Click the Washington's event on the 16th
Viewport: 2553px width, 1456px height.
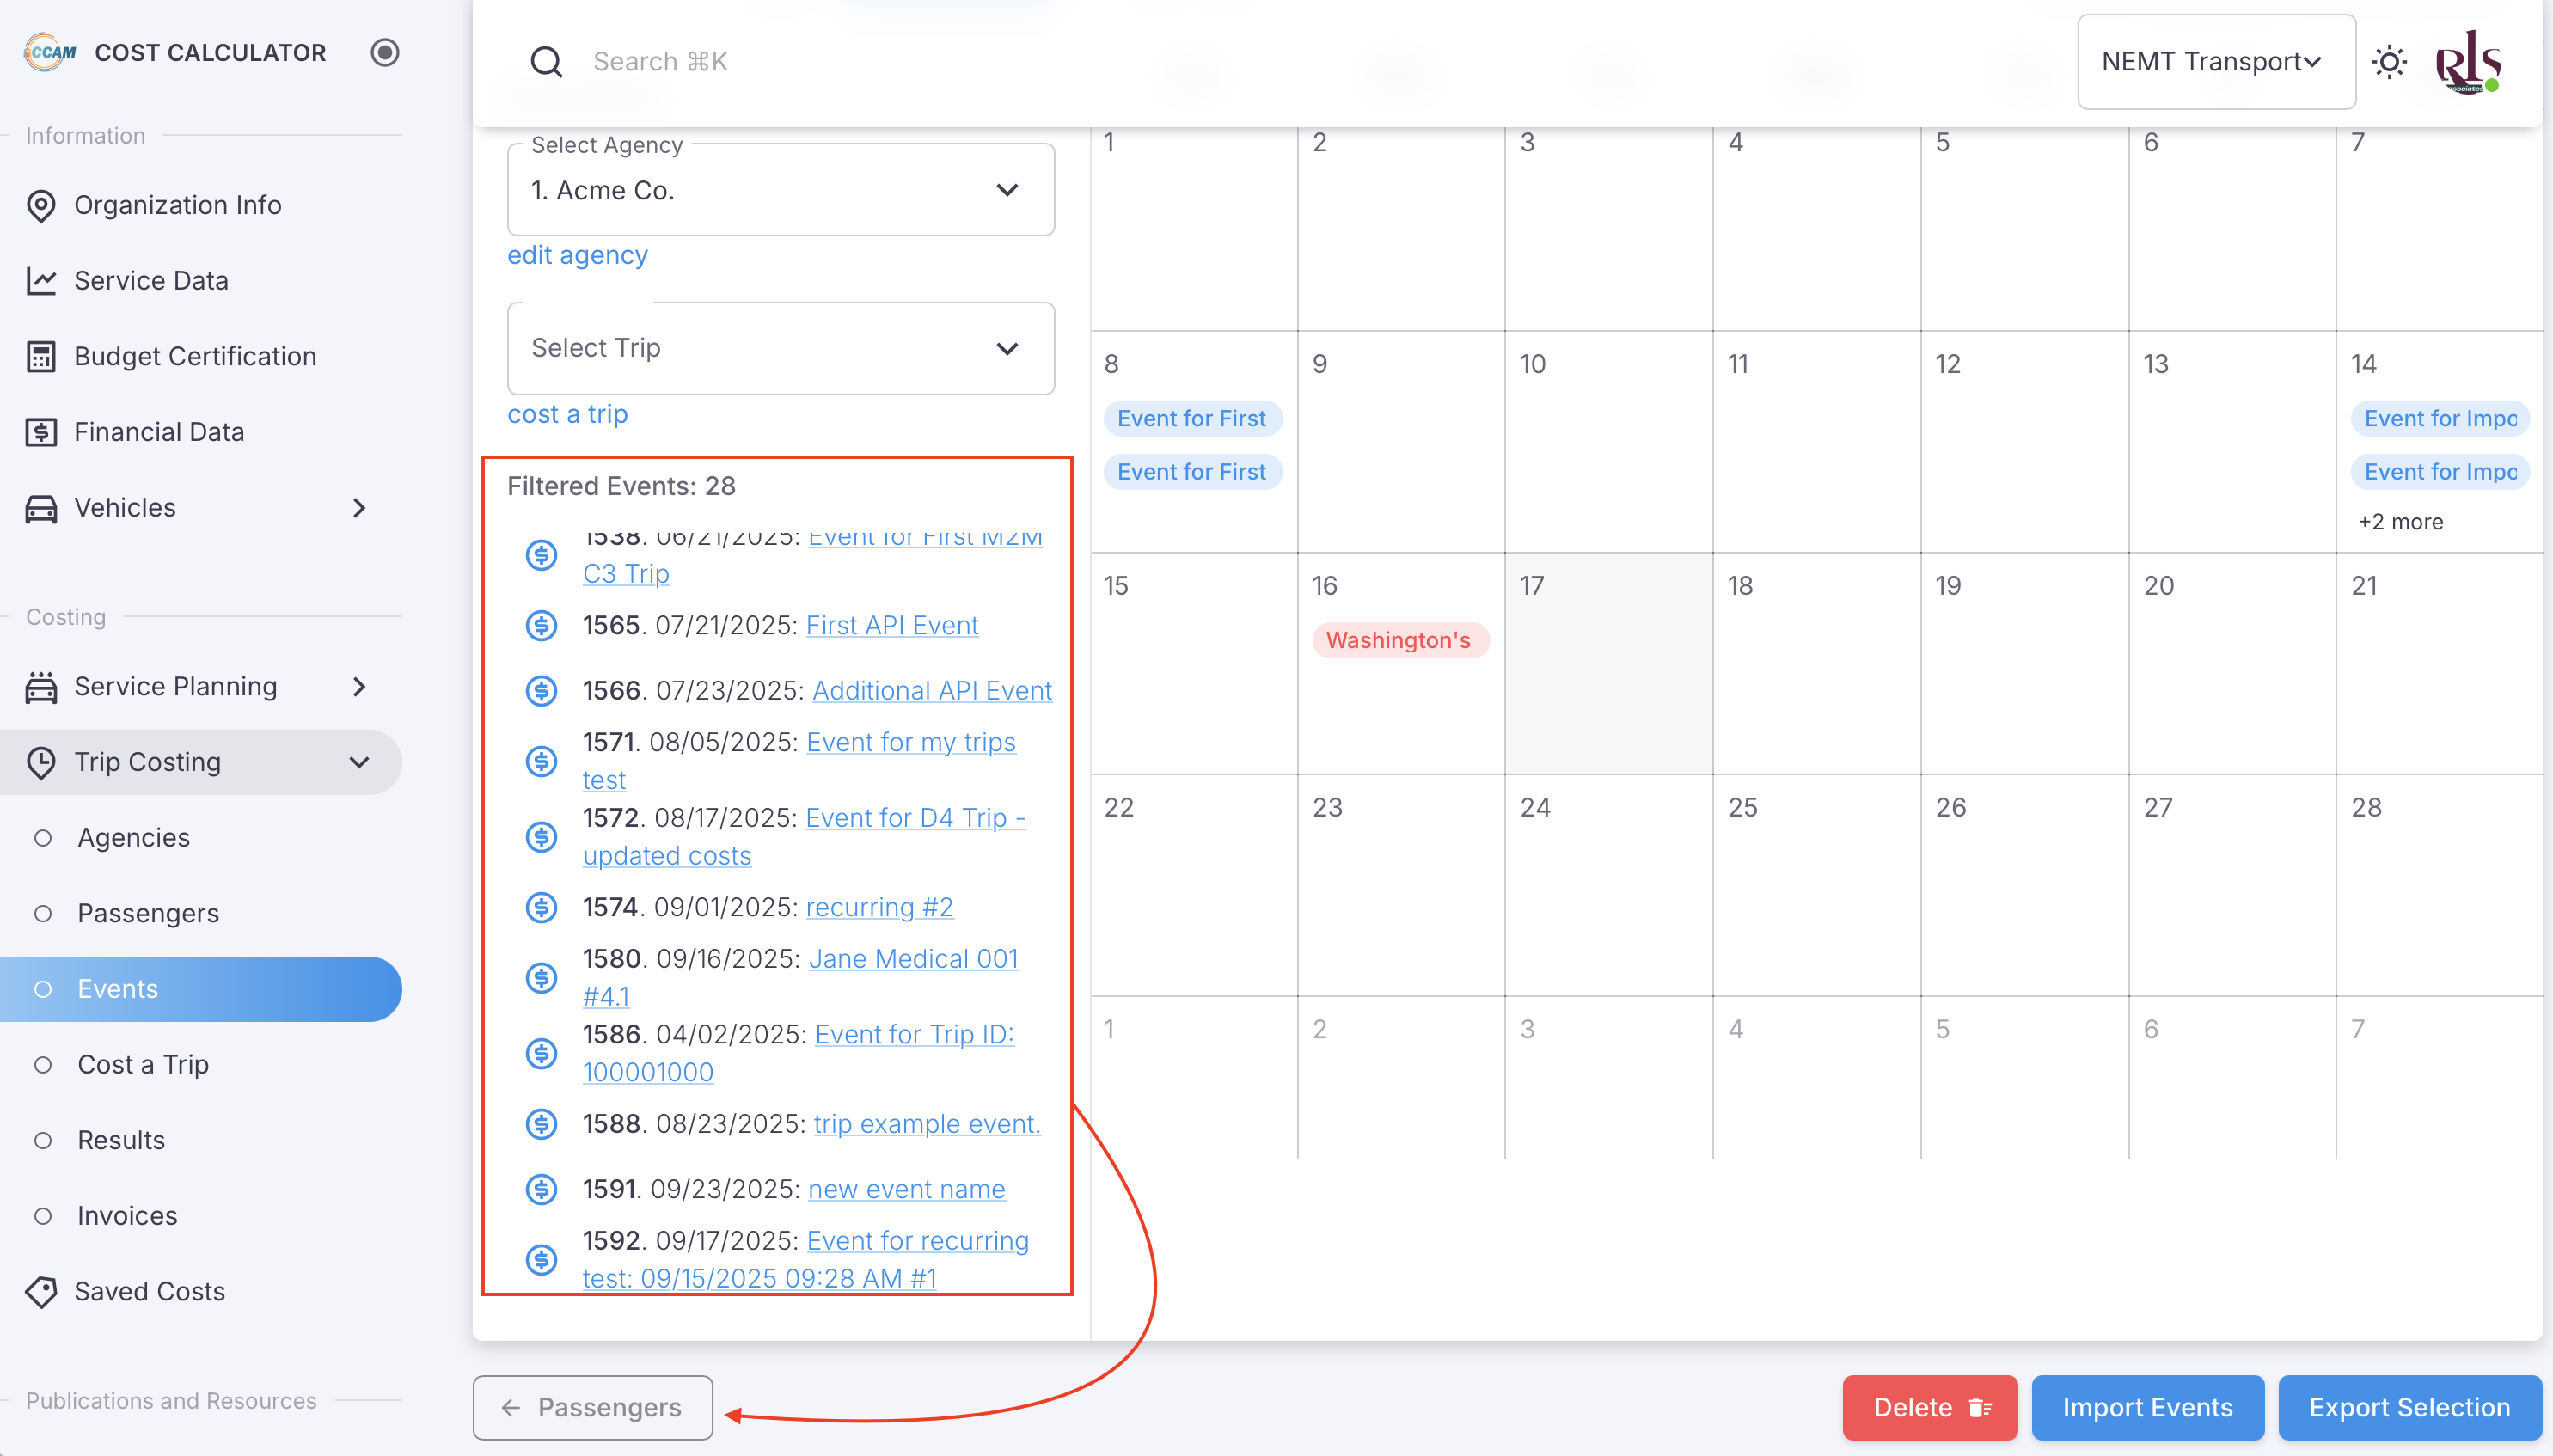pyautogui.click(x=1398, y=640)
